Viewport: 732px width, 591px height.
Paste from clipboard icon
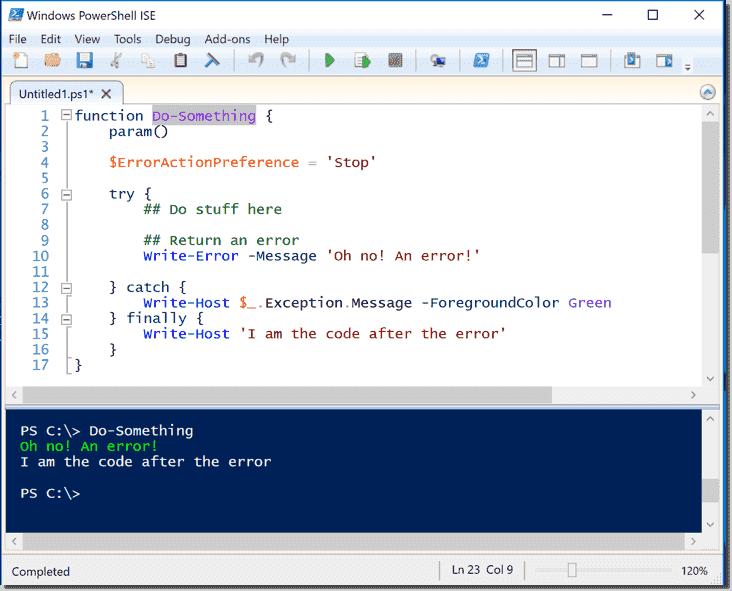click(x=180, y=60)
